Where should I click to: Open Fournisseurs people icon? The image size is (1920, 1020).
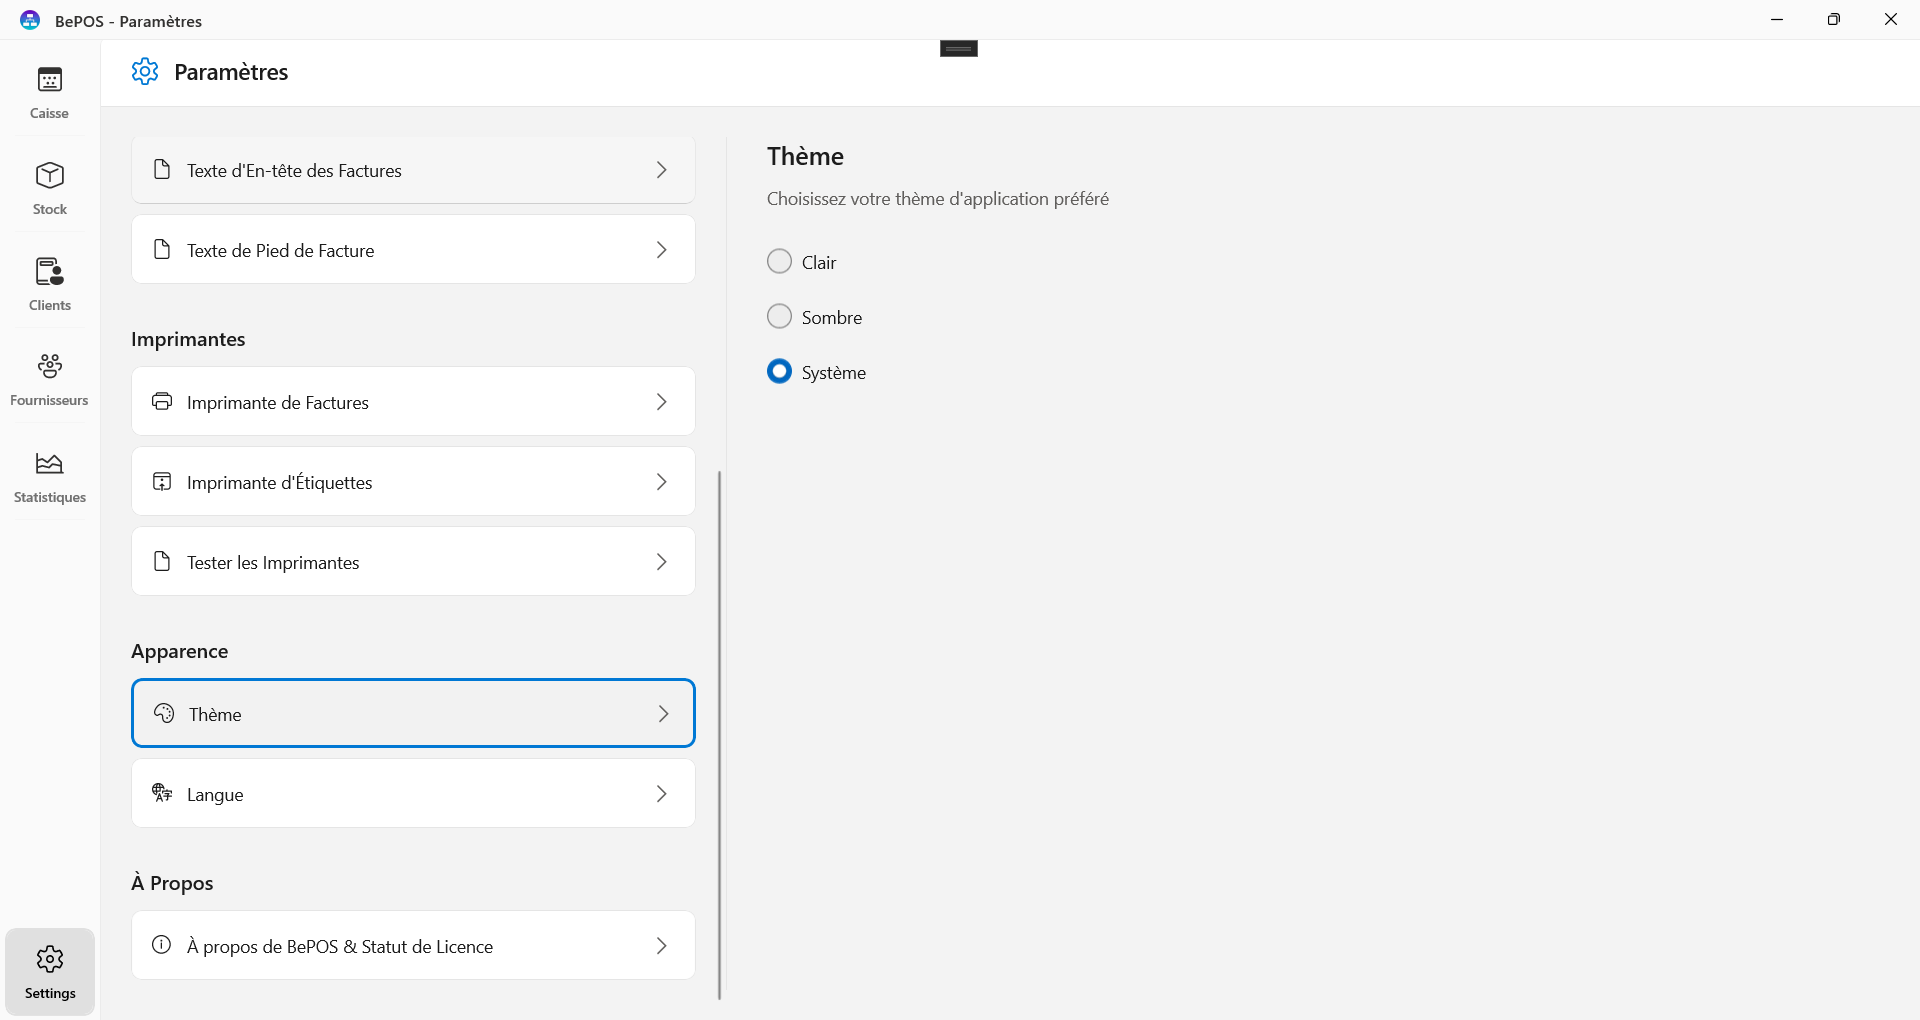point(49,367)
